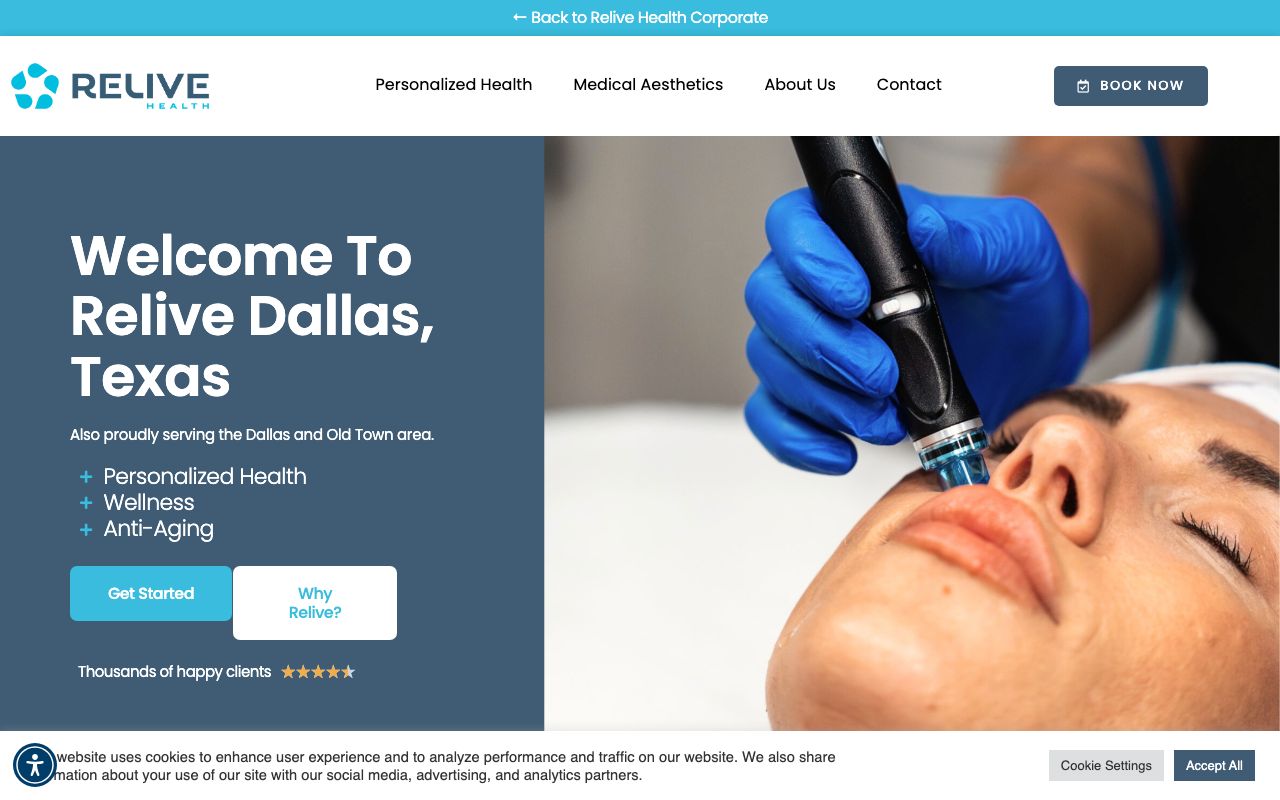Open the Contact page
The image size is (1280, 800).
(x=909, y=85)
